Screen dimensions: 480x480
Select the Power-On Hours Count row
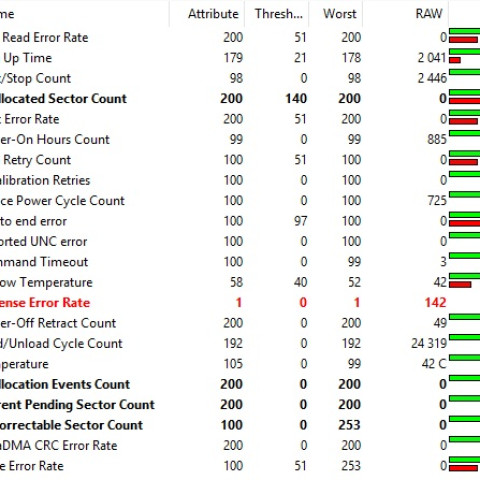[240, 139]
